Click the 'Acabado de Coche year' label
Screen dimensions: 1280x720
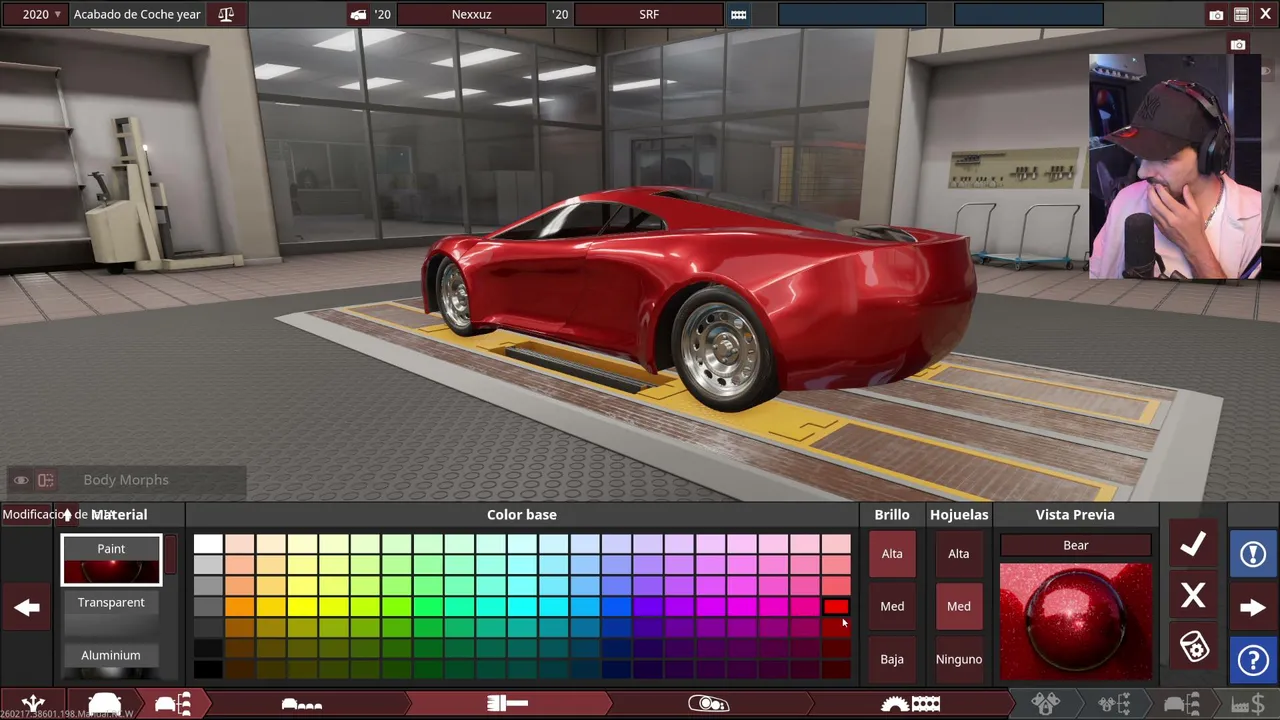point(137,15)
